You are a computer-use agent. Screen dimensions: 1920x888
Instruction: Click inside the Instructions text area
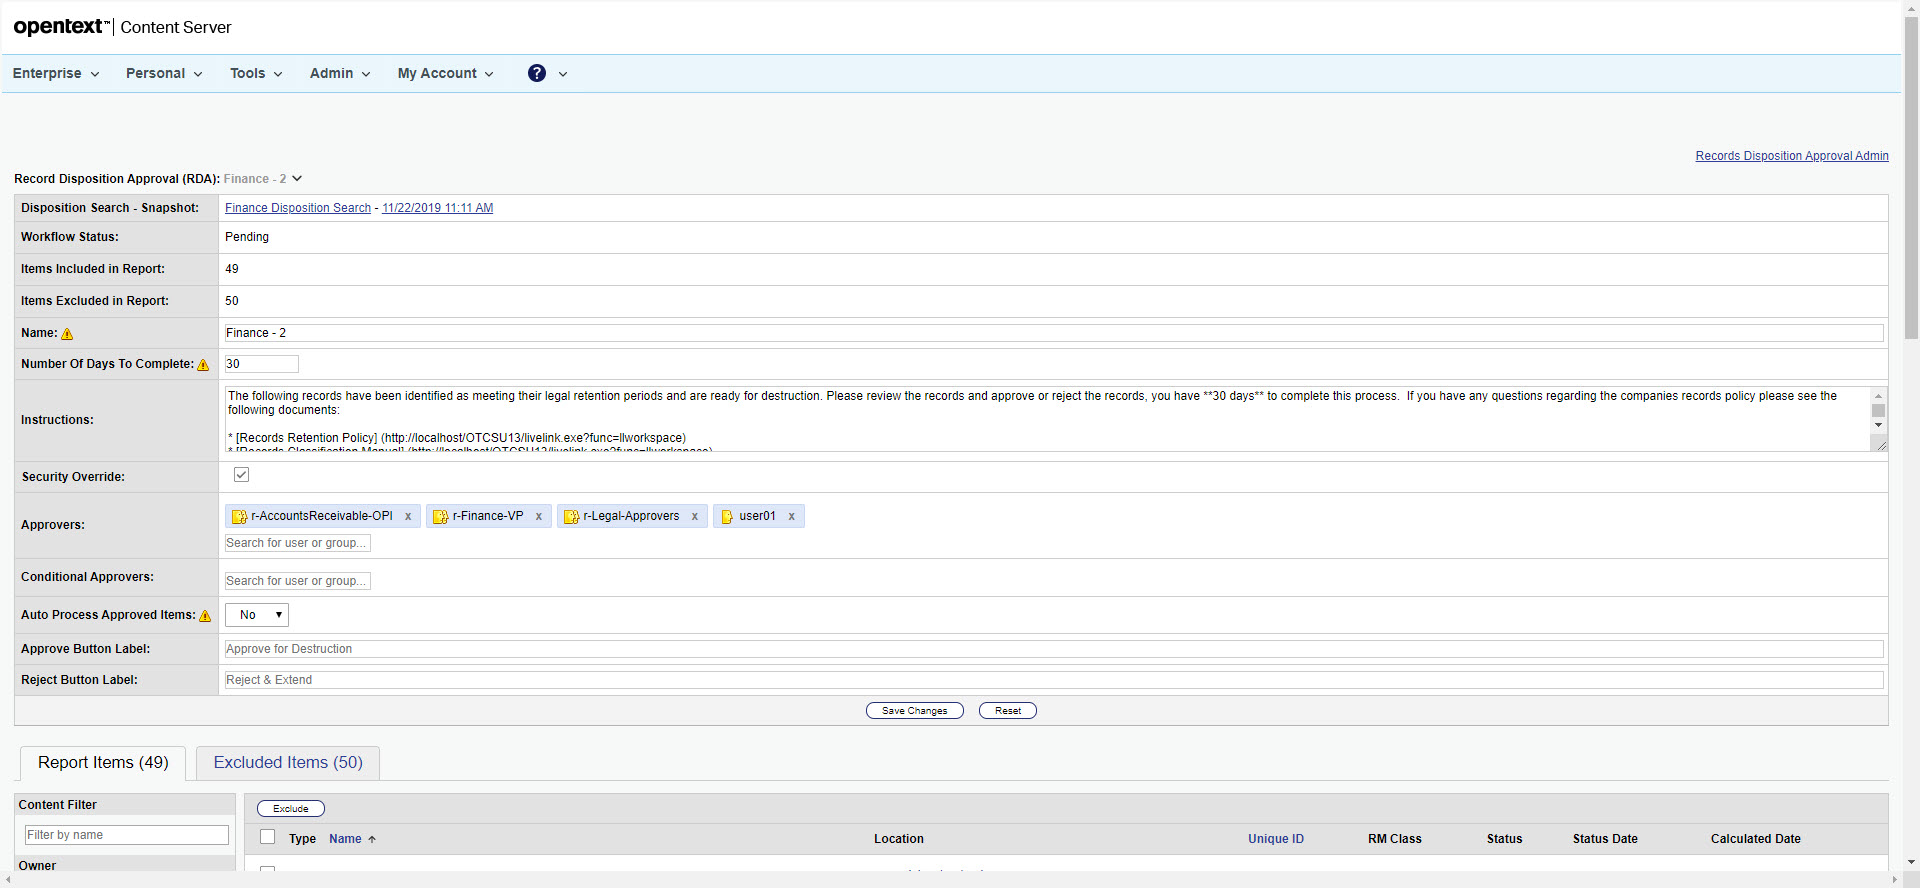pyautogui.click(x=1047, y=419)
